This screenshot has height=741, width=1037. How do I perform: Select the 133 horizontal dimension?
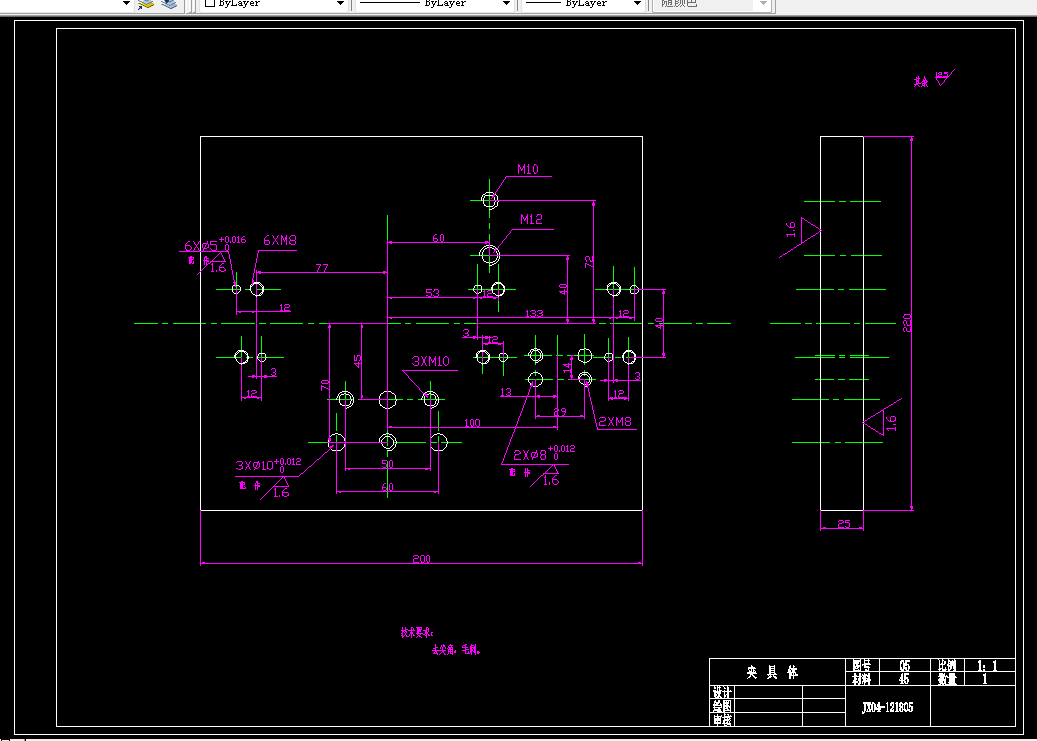(x=534, y=313)
